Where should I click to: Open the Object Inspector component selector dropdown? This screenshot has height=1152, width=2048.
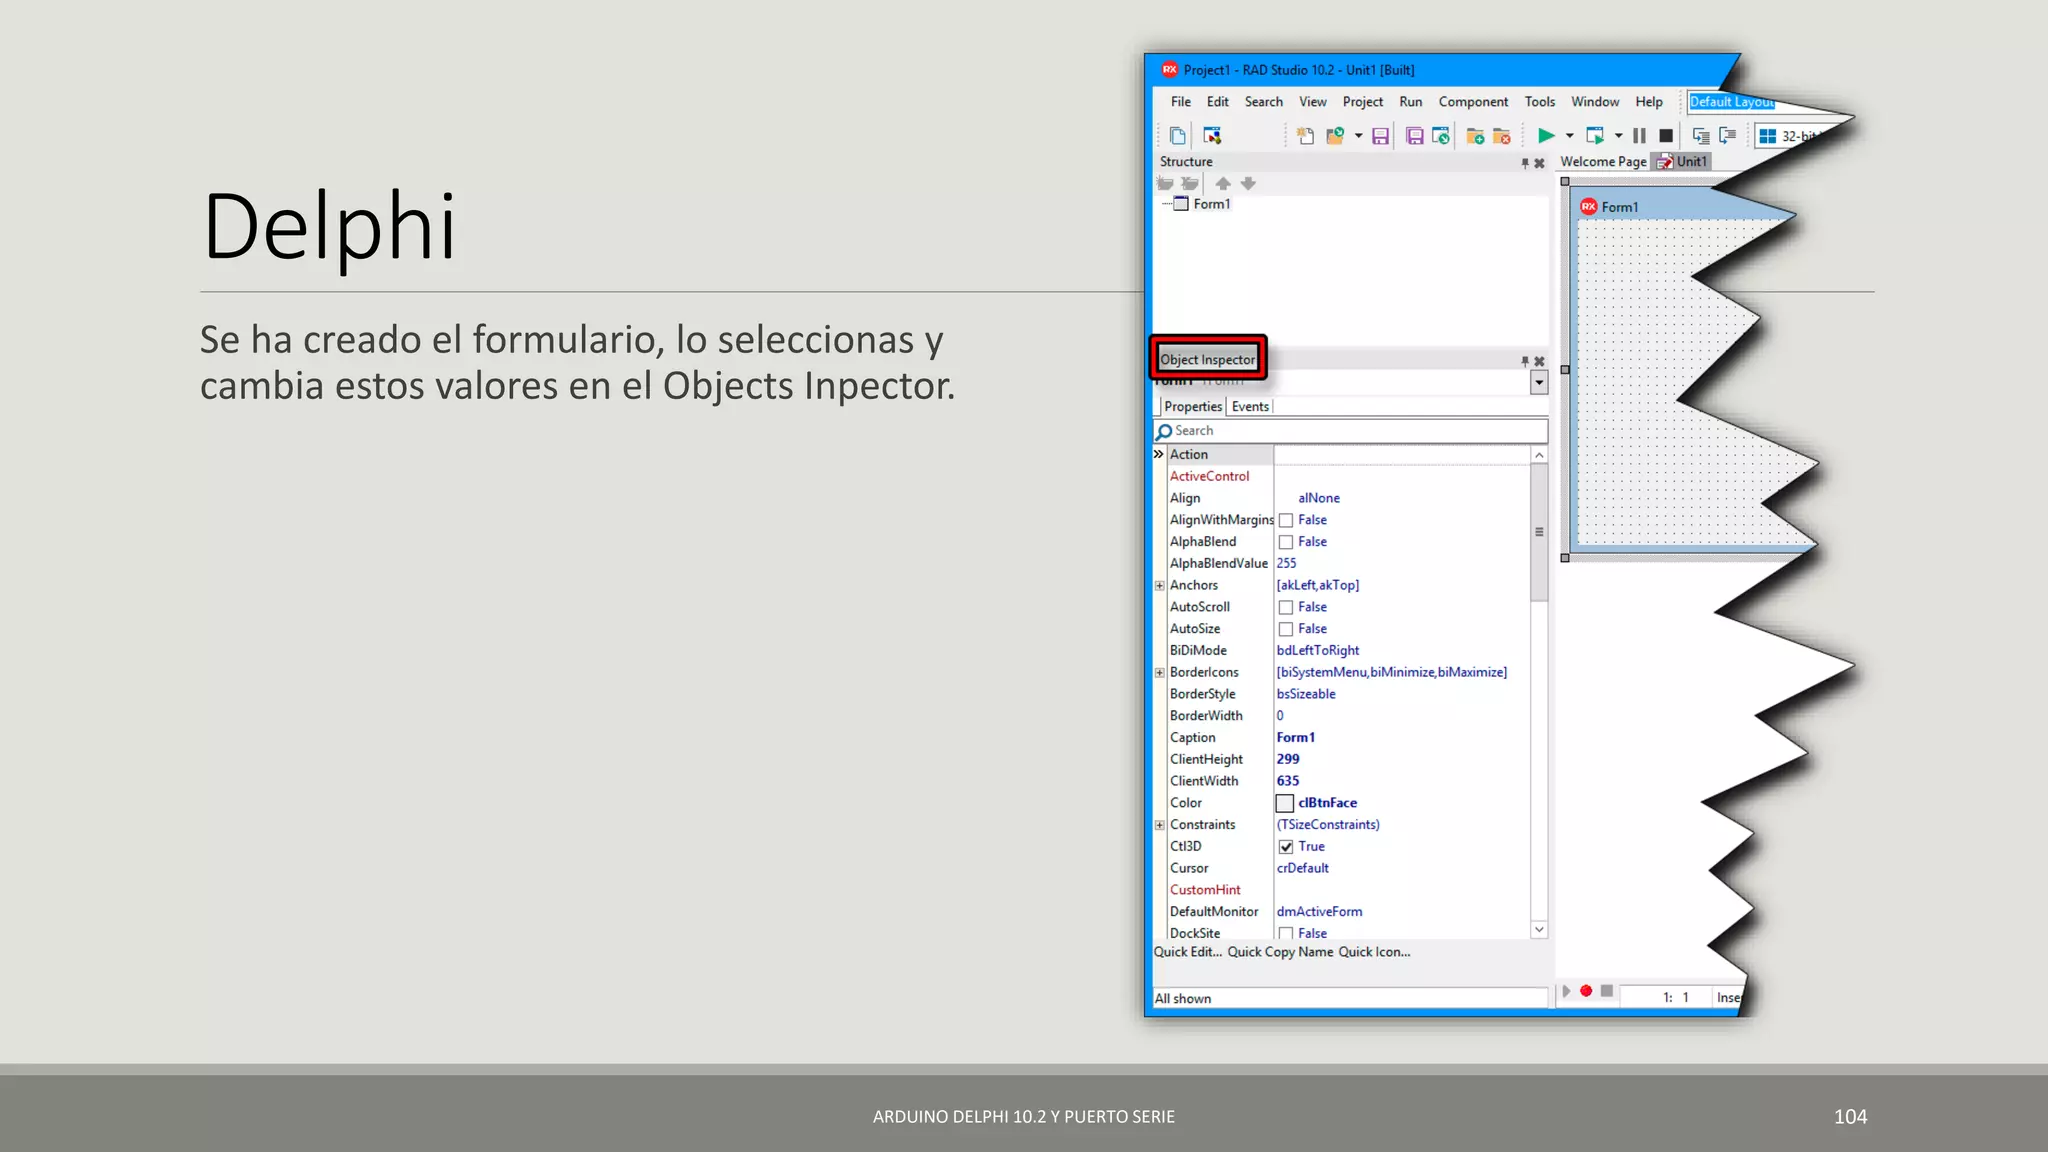click(x=1539, y=382)
